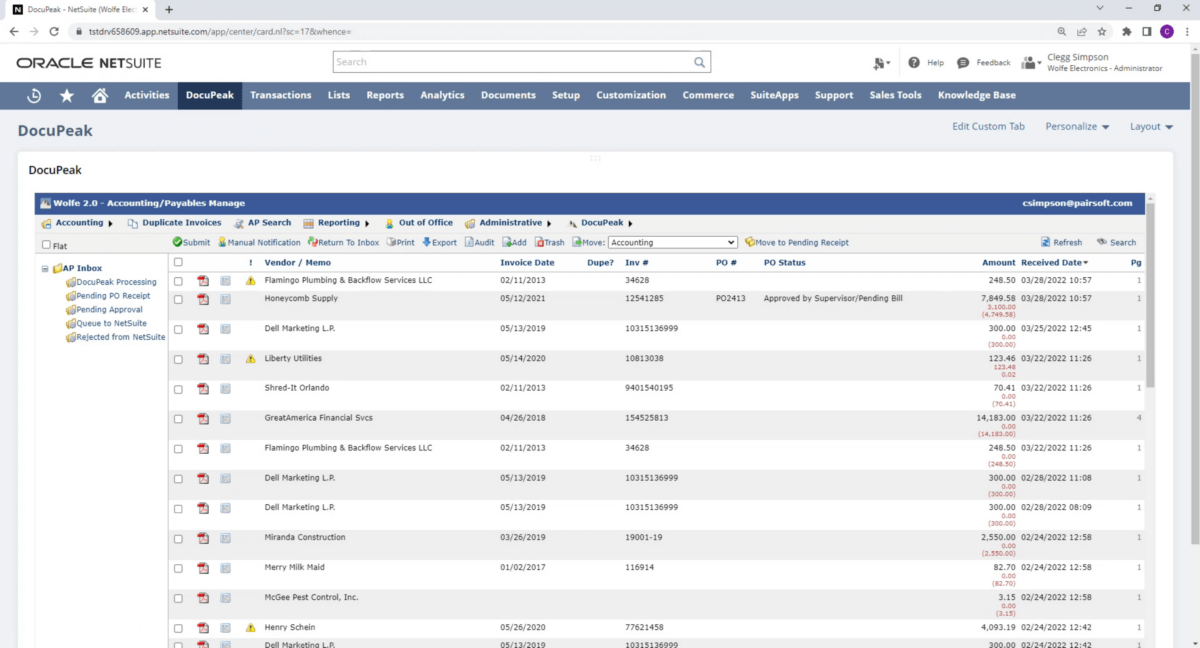Open the Knowledge Base menu
The image size is (1200, 648).
(976, 96)
